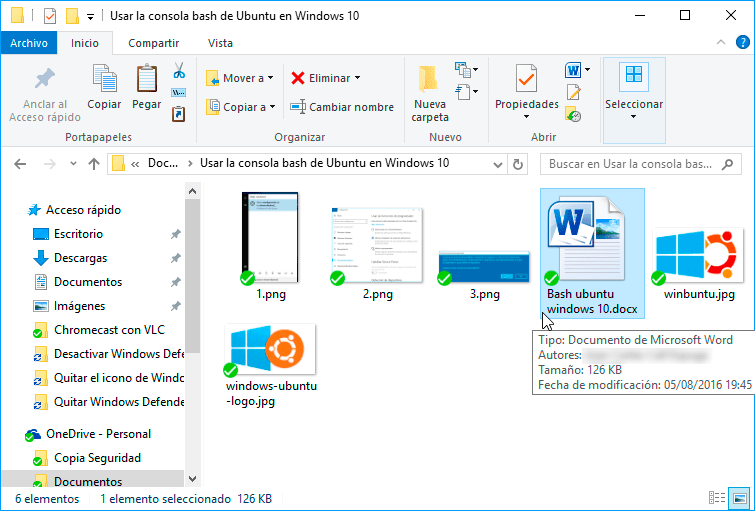
Task: Select Bash ubuntu windows 10.docx file
Action: pos(592,253)
